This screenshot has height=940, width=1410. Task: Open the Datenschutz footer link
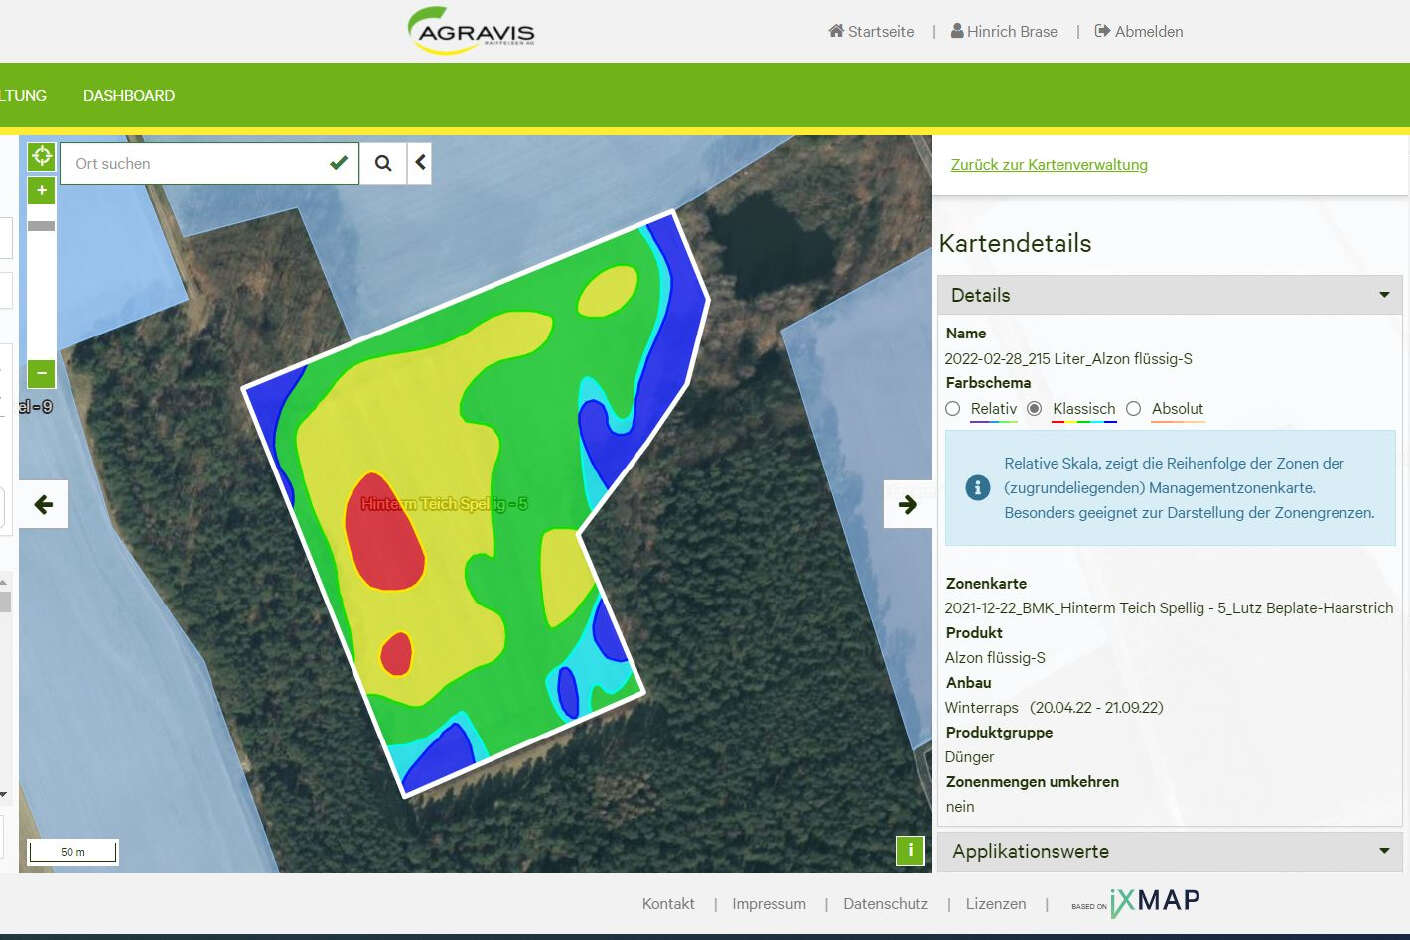[885, 904]
